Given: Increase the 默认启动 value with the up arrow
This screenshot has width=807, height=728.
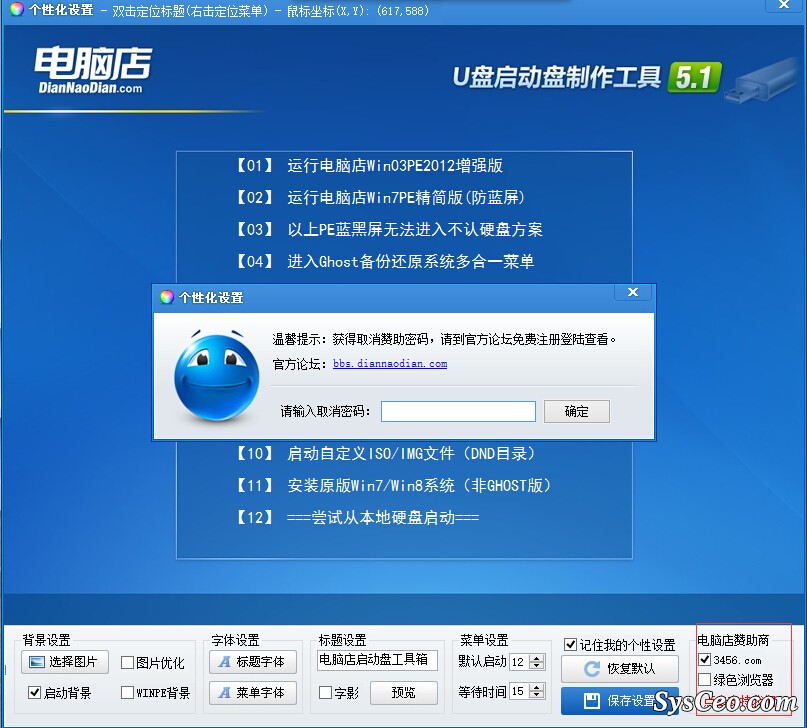Looking at the screenshot, I should [537, 658].
